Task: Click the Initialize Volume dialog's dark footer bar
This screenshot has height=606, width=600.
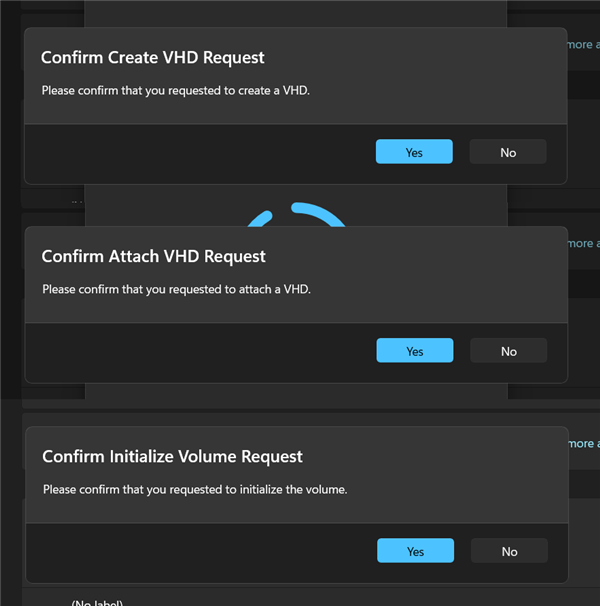Action: [200, 552]
